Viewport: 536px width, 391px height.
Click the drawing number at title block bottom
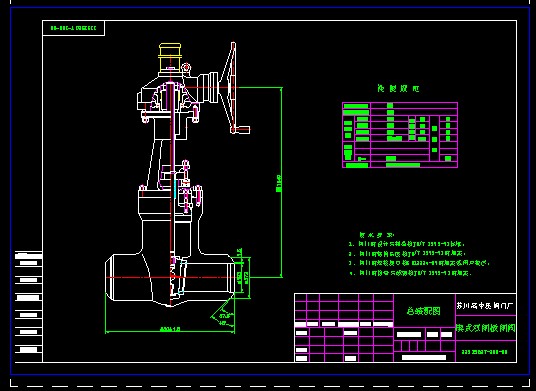click(x=485, y=352)
